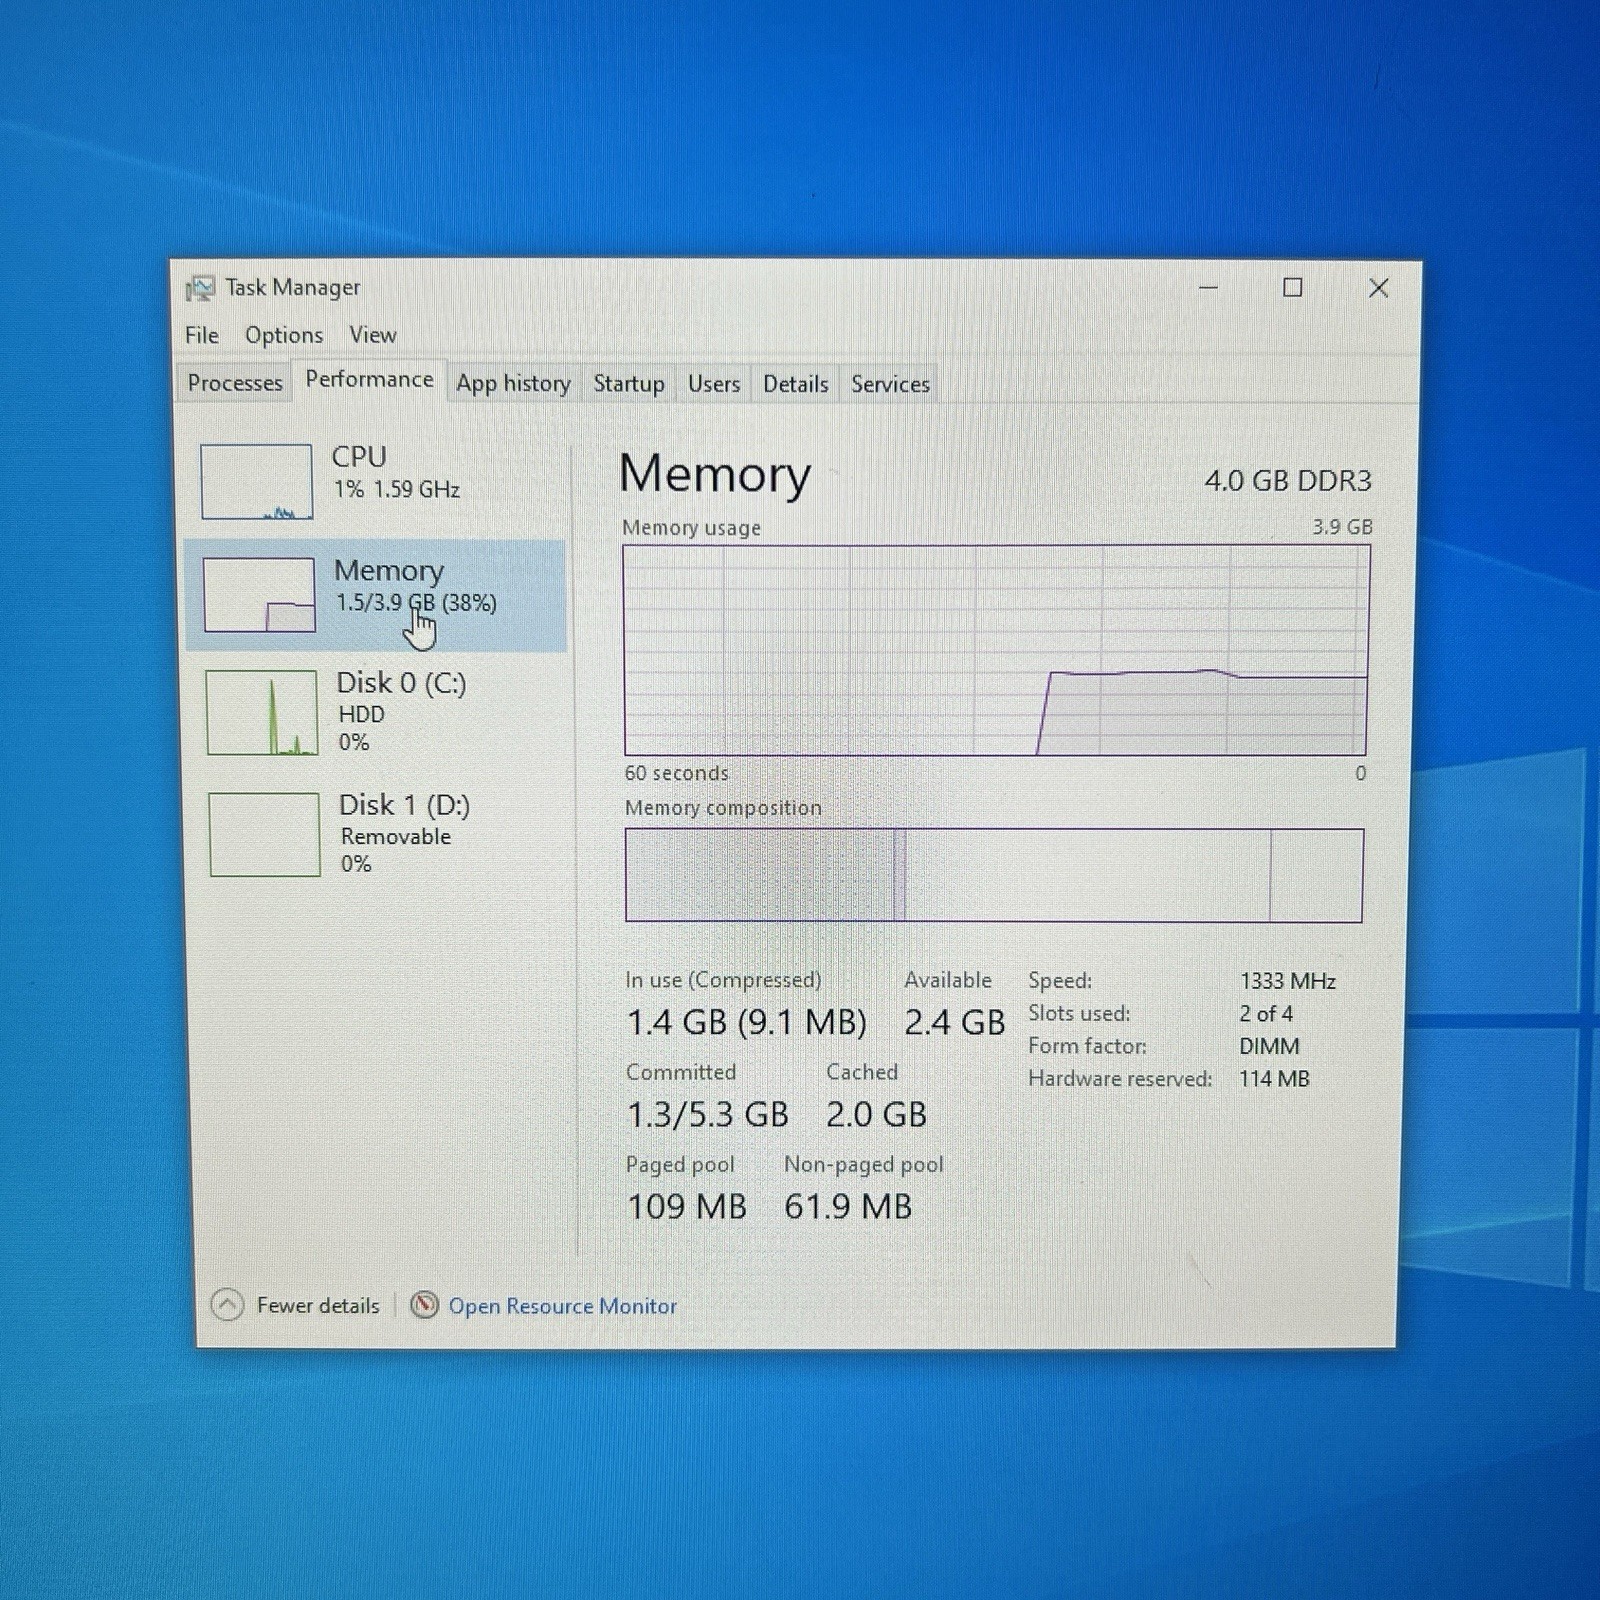Open Resource Monitor link
The width and height of the screenshot is (1600, 1600).
[x=563, y=1306]
